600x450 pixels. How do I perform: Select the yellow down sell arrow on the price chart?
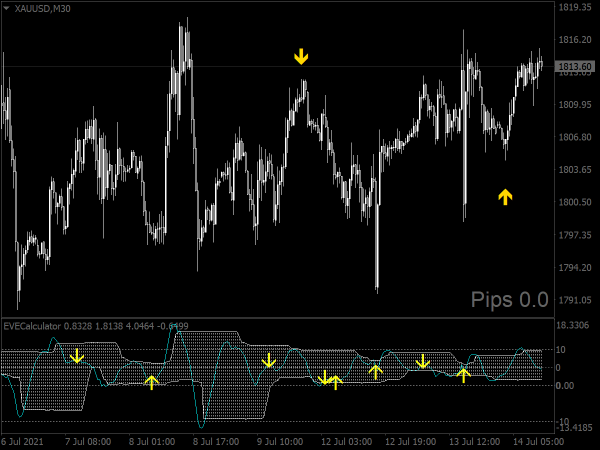[301, 57]
